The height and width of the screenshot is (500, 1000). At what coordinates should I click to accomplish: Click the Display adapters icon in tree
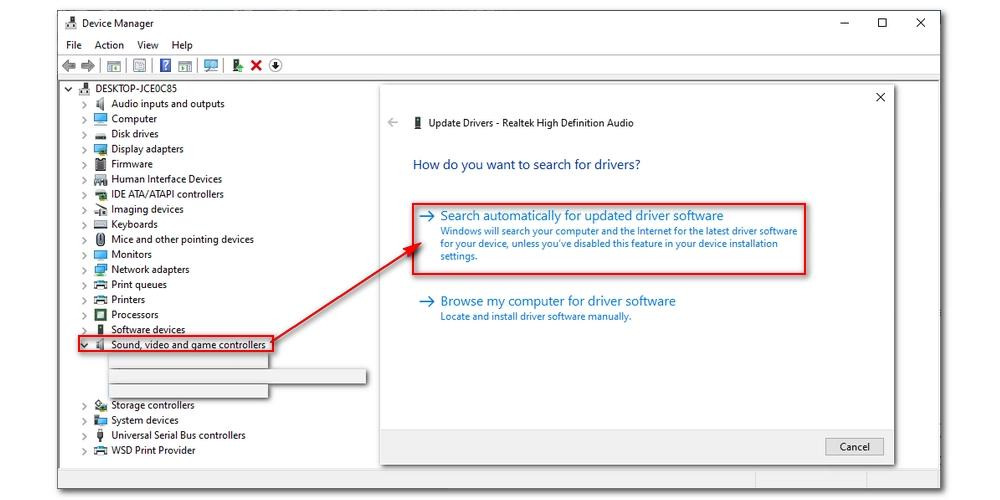point(100,149)
